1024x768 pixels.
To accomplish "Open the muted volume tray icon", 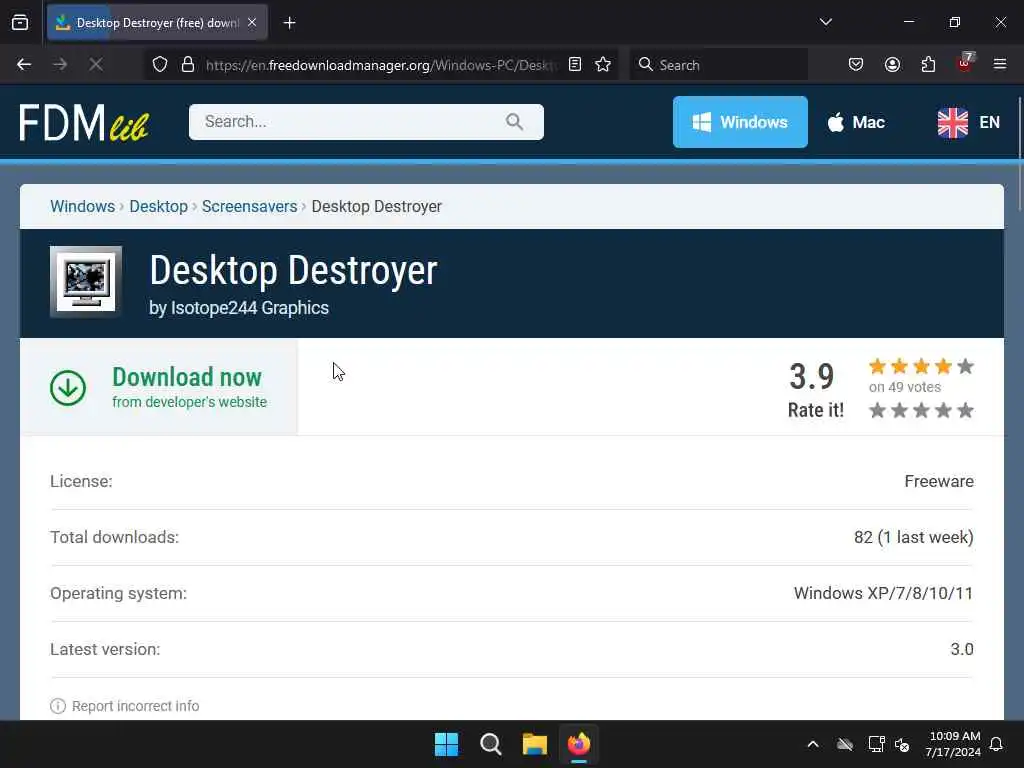I will tap(903, 744).
